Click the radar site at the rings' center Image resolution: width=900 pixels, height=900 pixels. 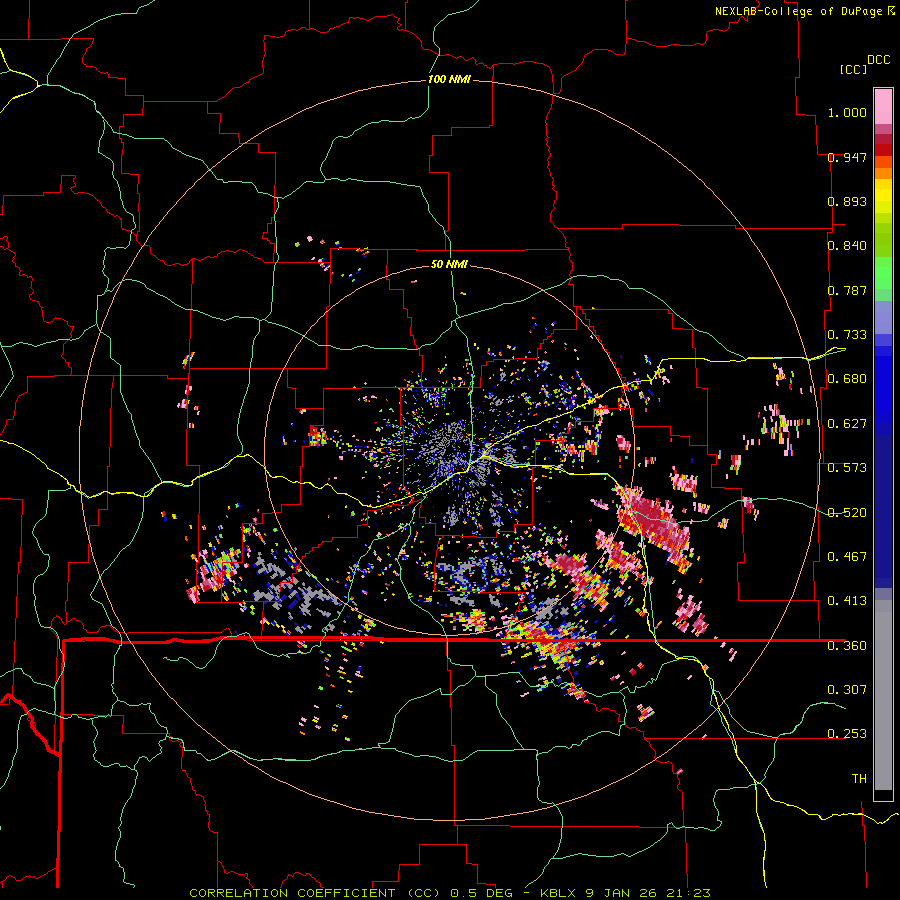pyautogui.click(x=449, y=450)
